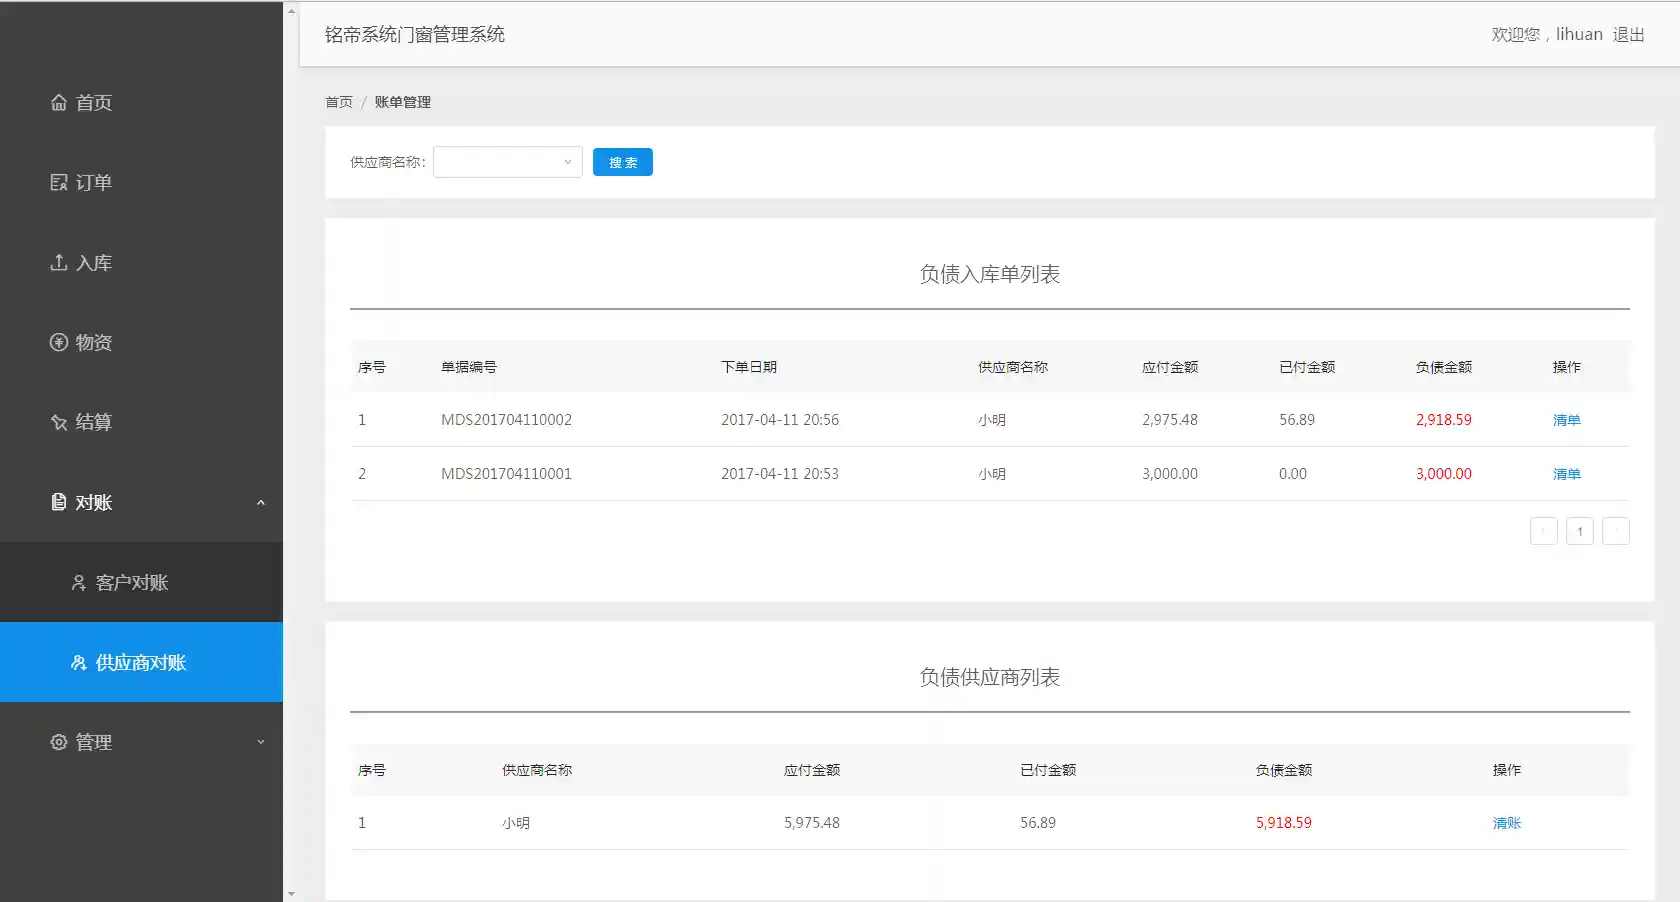This screenshot has height=902, width=1680.
Task: Click the 订单 order icon
Action: pyautogui.click(x=59, y=182)
